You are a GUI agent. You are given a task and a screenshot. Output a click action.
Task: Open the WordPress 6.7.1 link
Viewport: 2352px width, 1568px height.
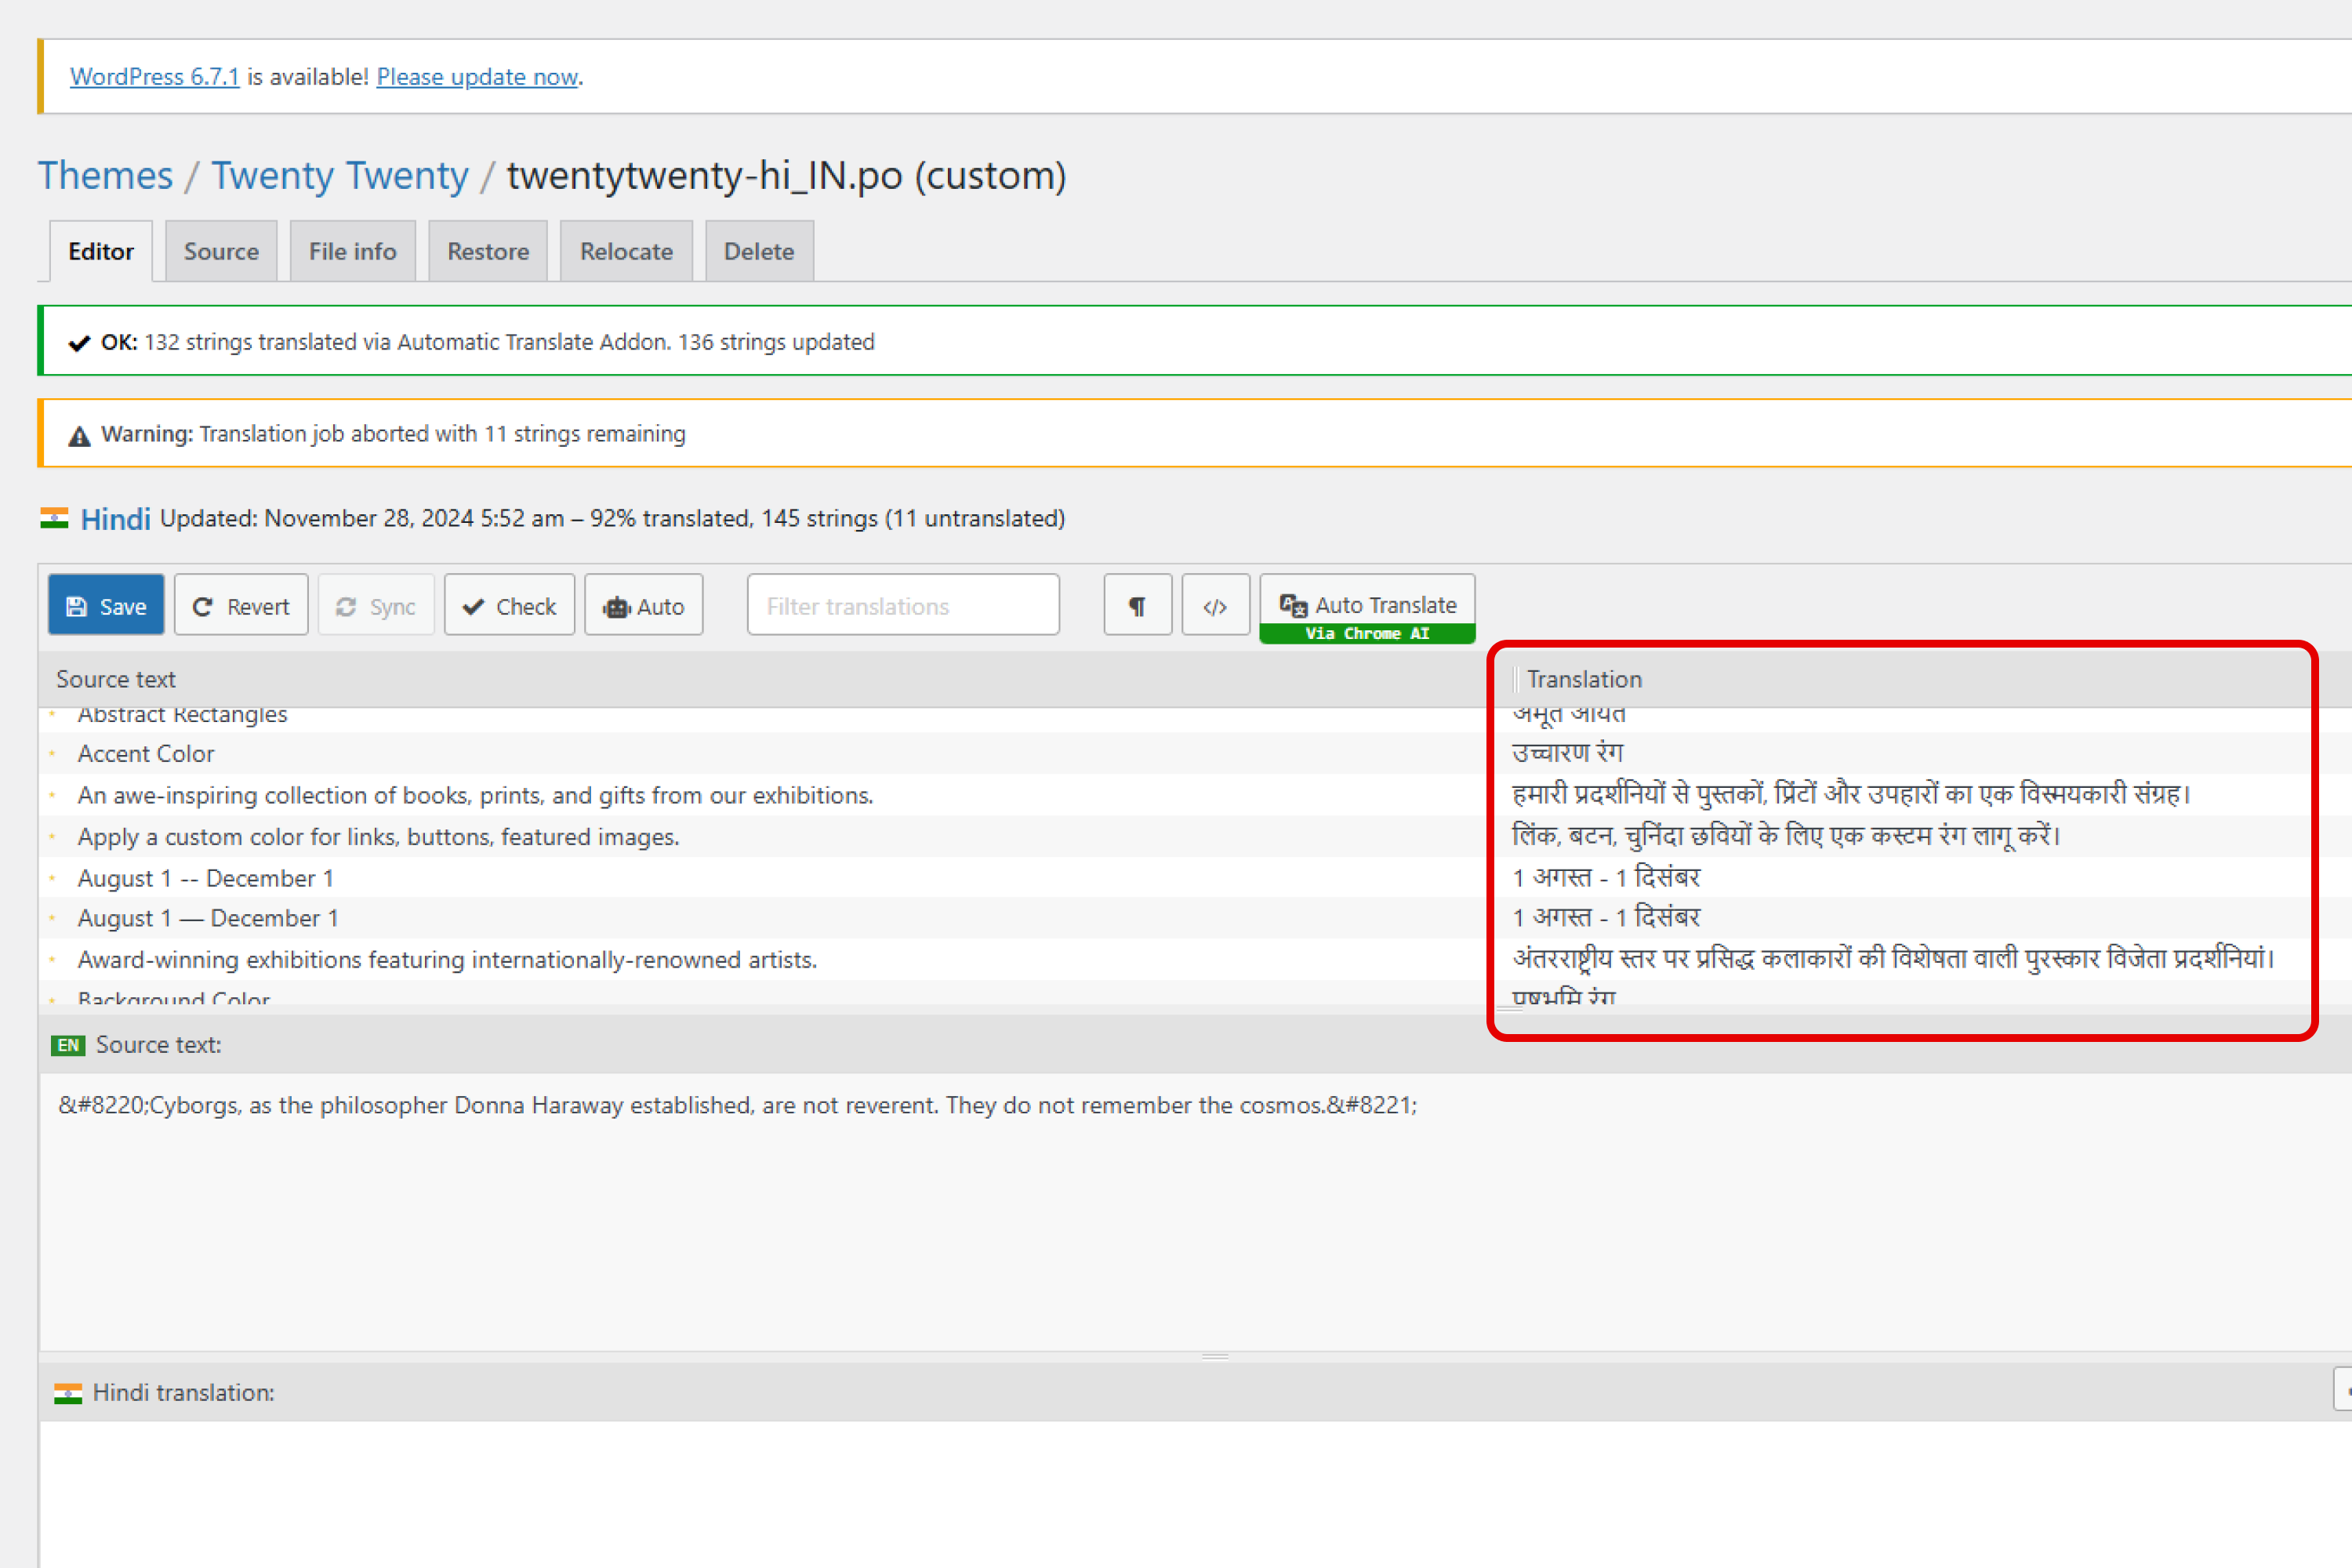click(154, 77)
